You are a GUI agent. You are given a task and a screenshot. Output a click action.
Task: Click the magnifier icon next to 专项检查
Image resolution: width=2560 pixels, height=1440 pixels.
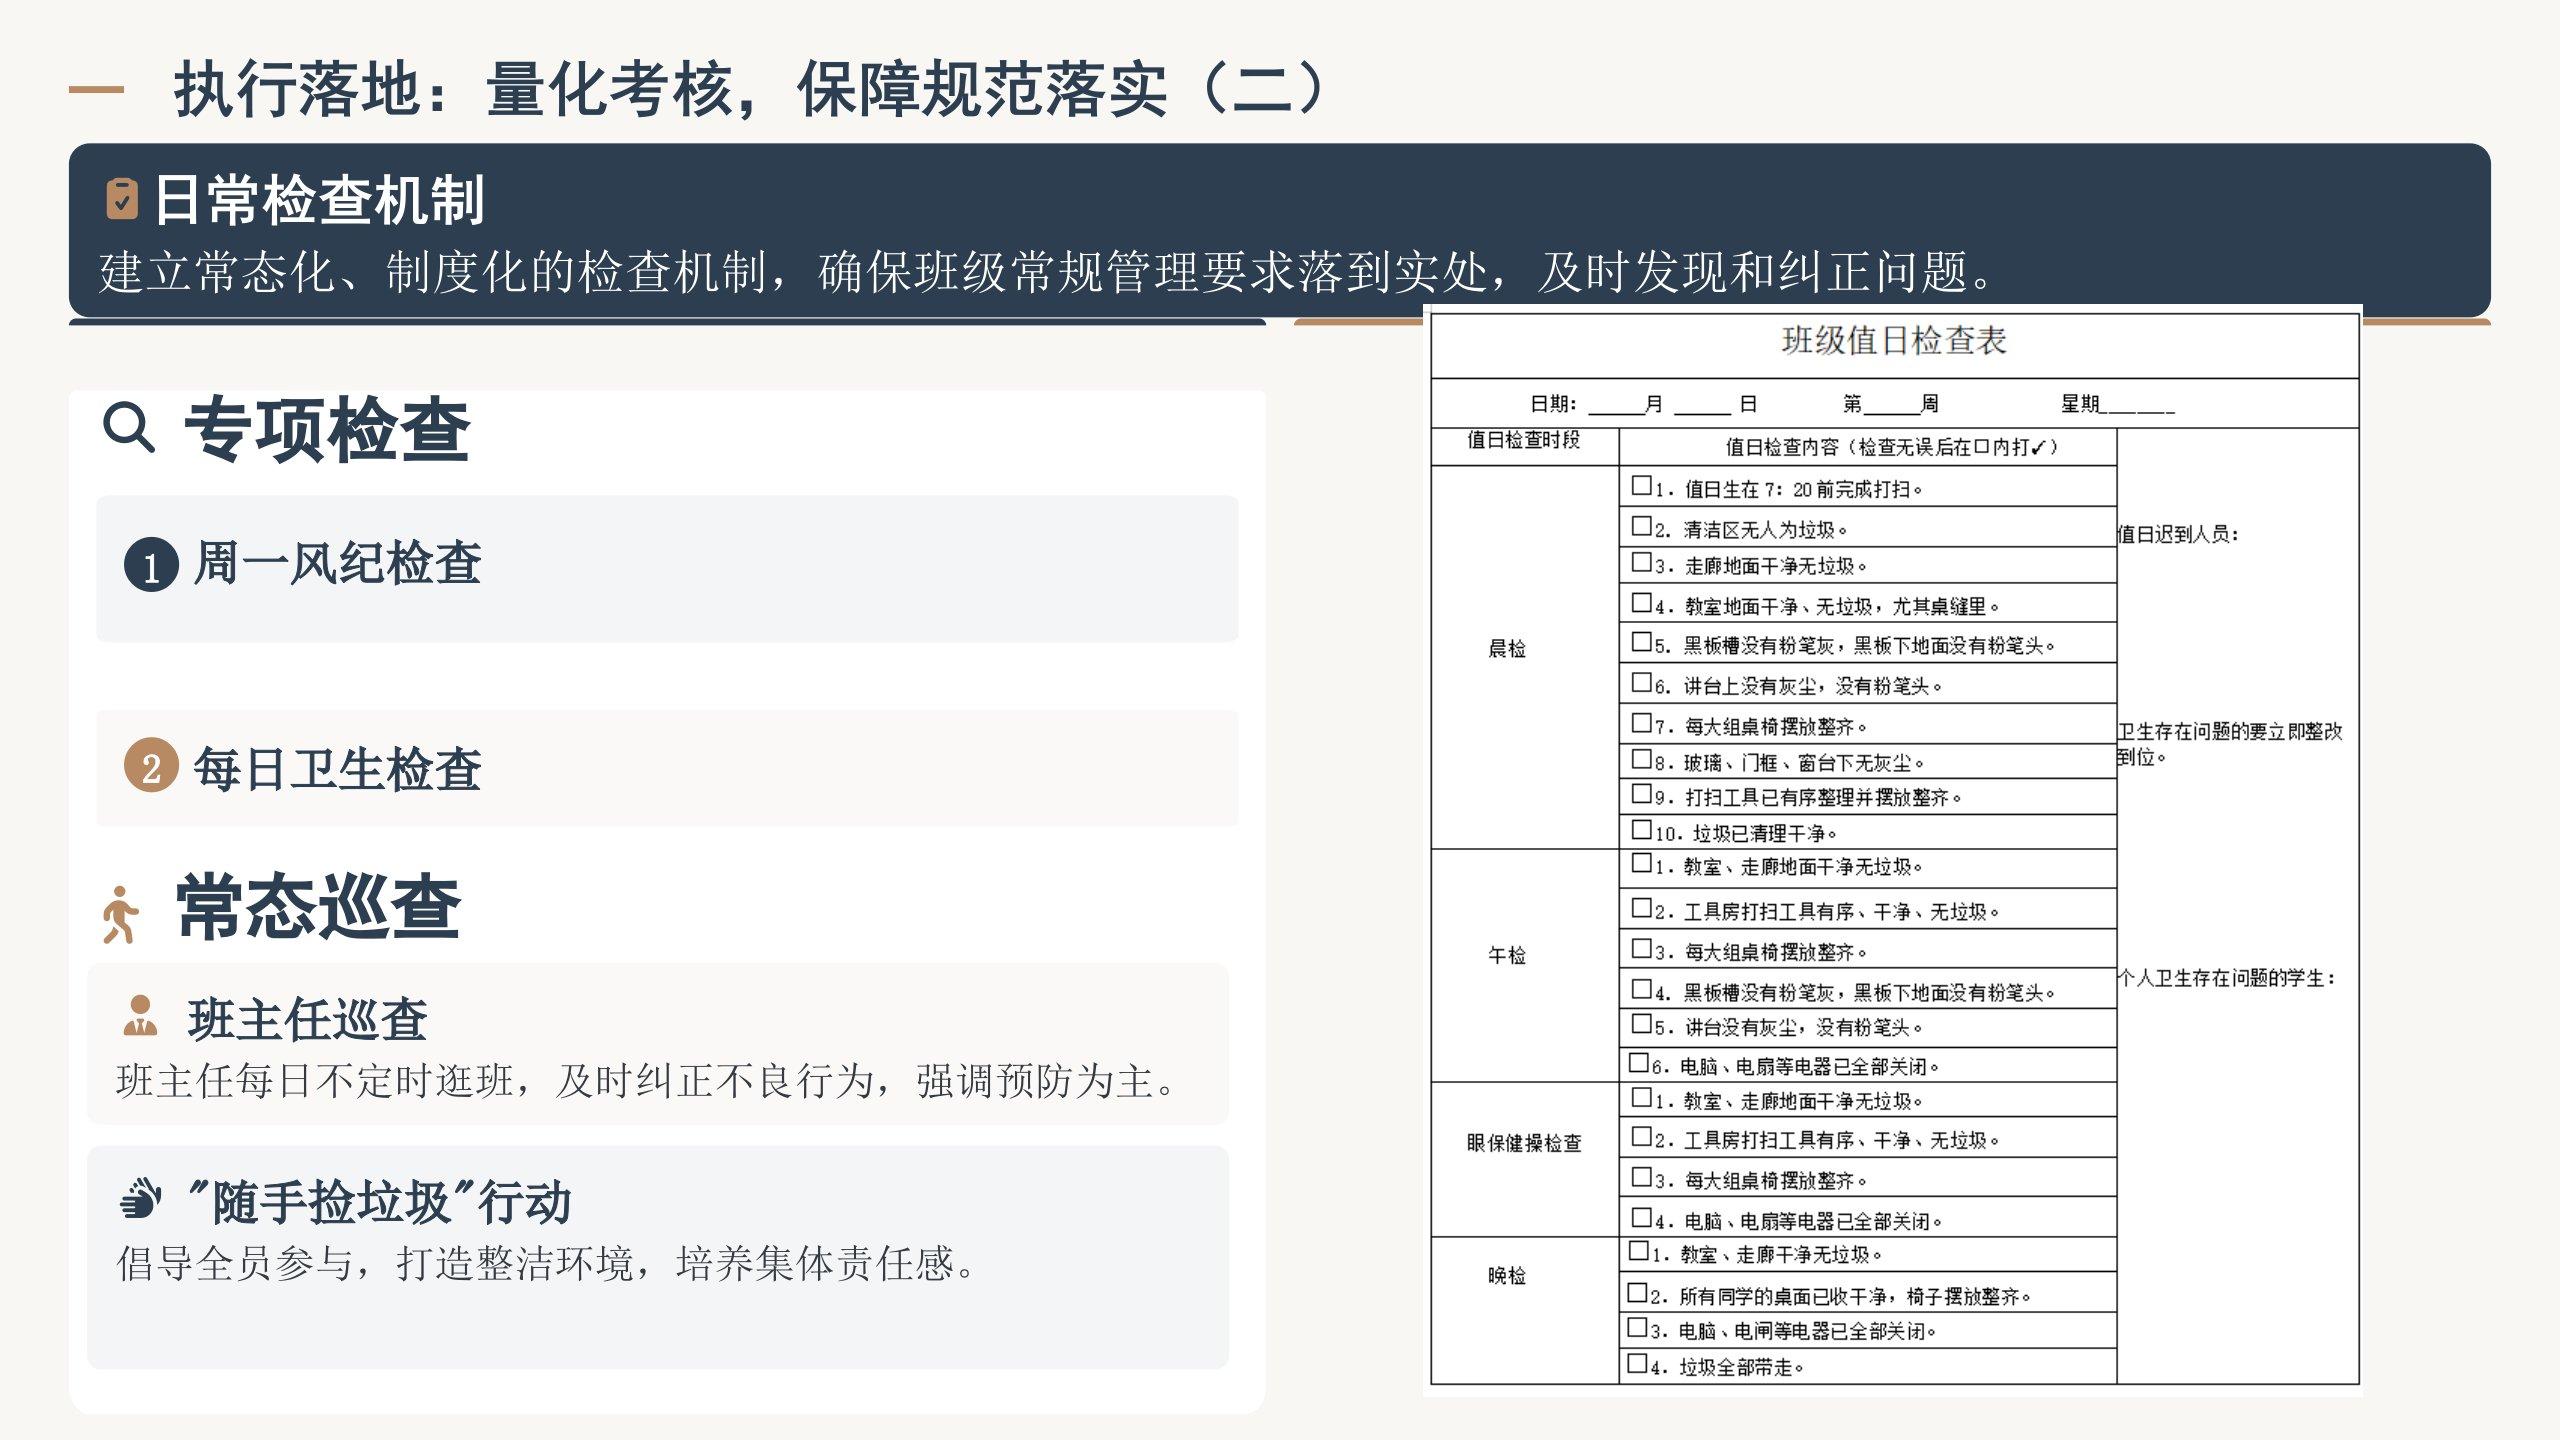(129, 428)
